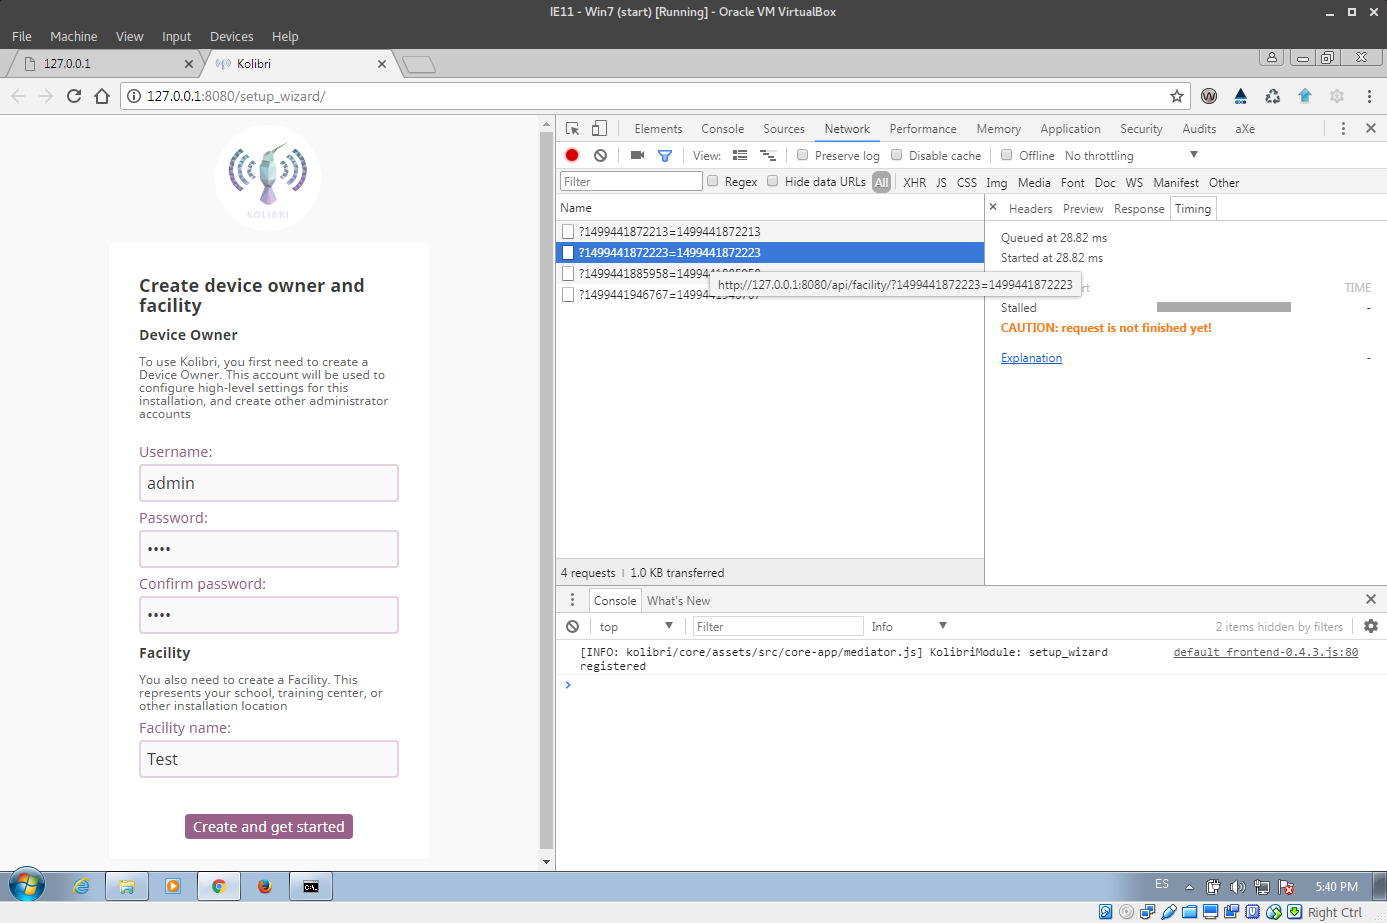Click the W extension icon
1387x923 pixels.
point(1209,96)
